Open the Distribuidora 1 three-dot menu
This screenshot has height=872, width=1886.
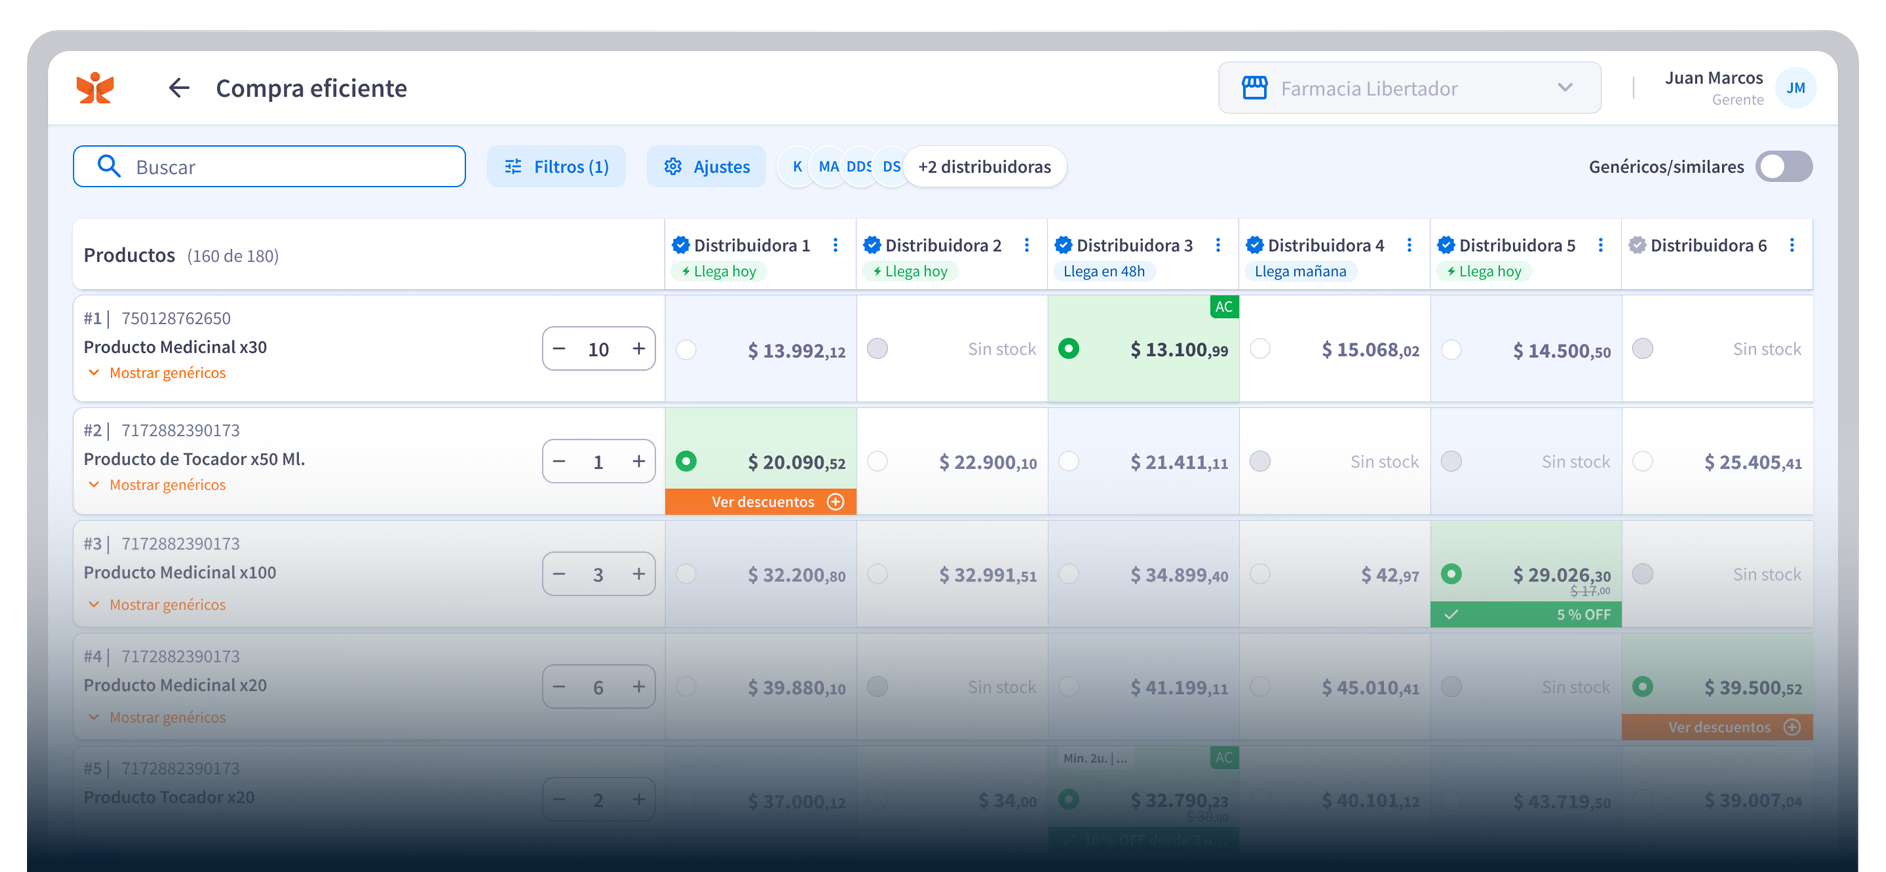pos(835,245)
